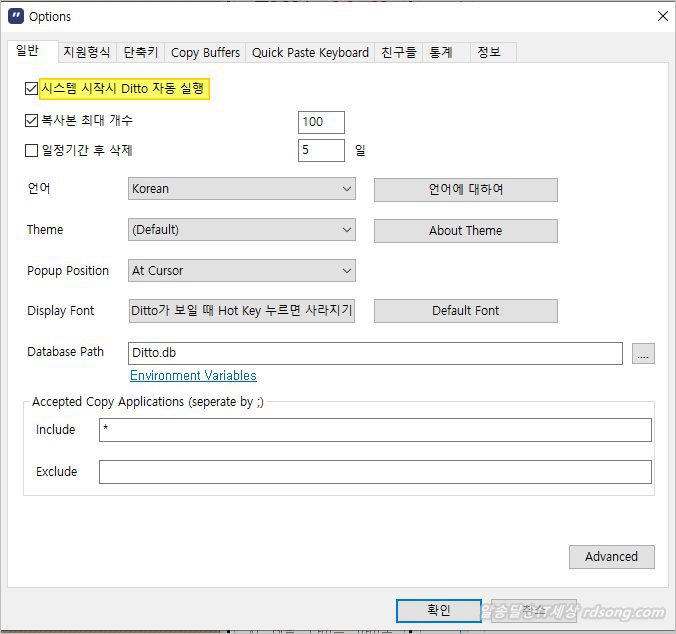
Task: Click the database path browse (...) button
Action: coord(643,353)
